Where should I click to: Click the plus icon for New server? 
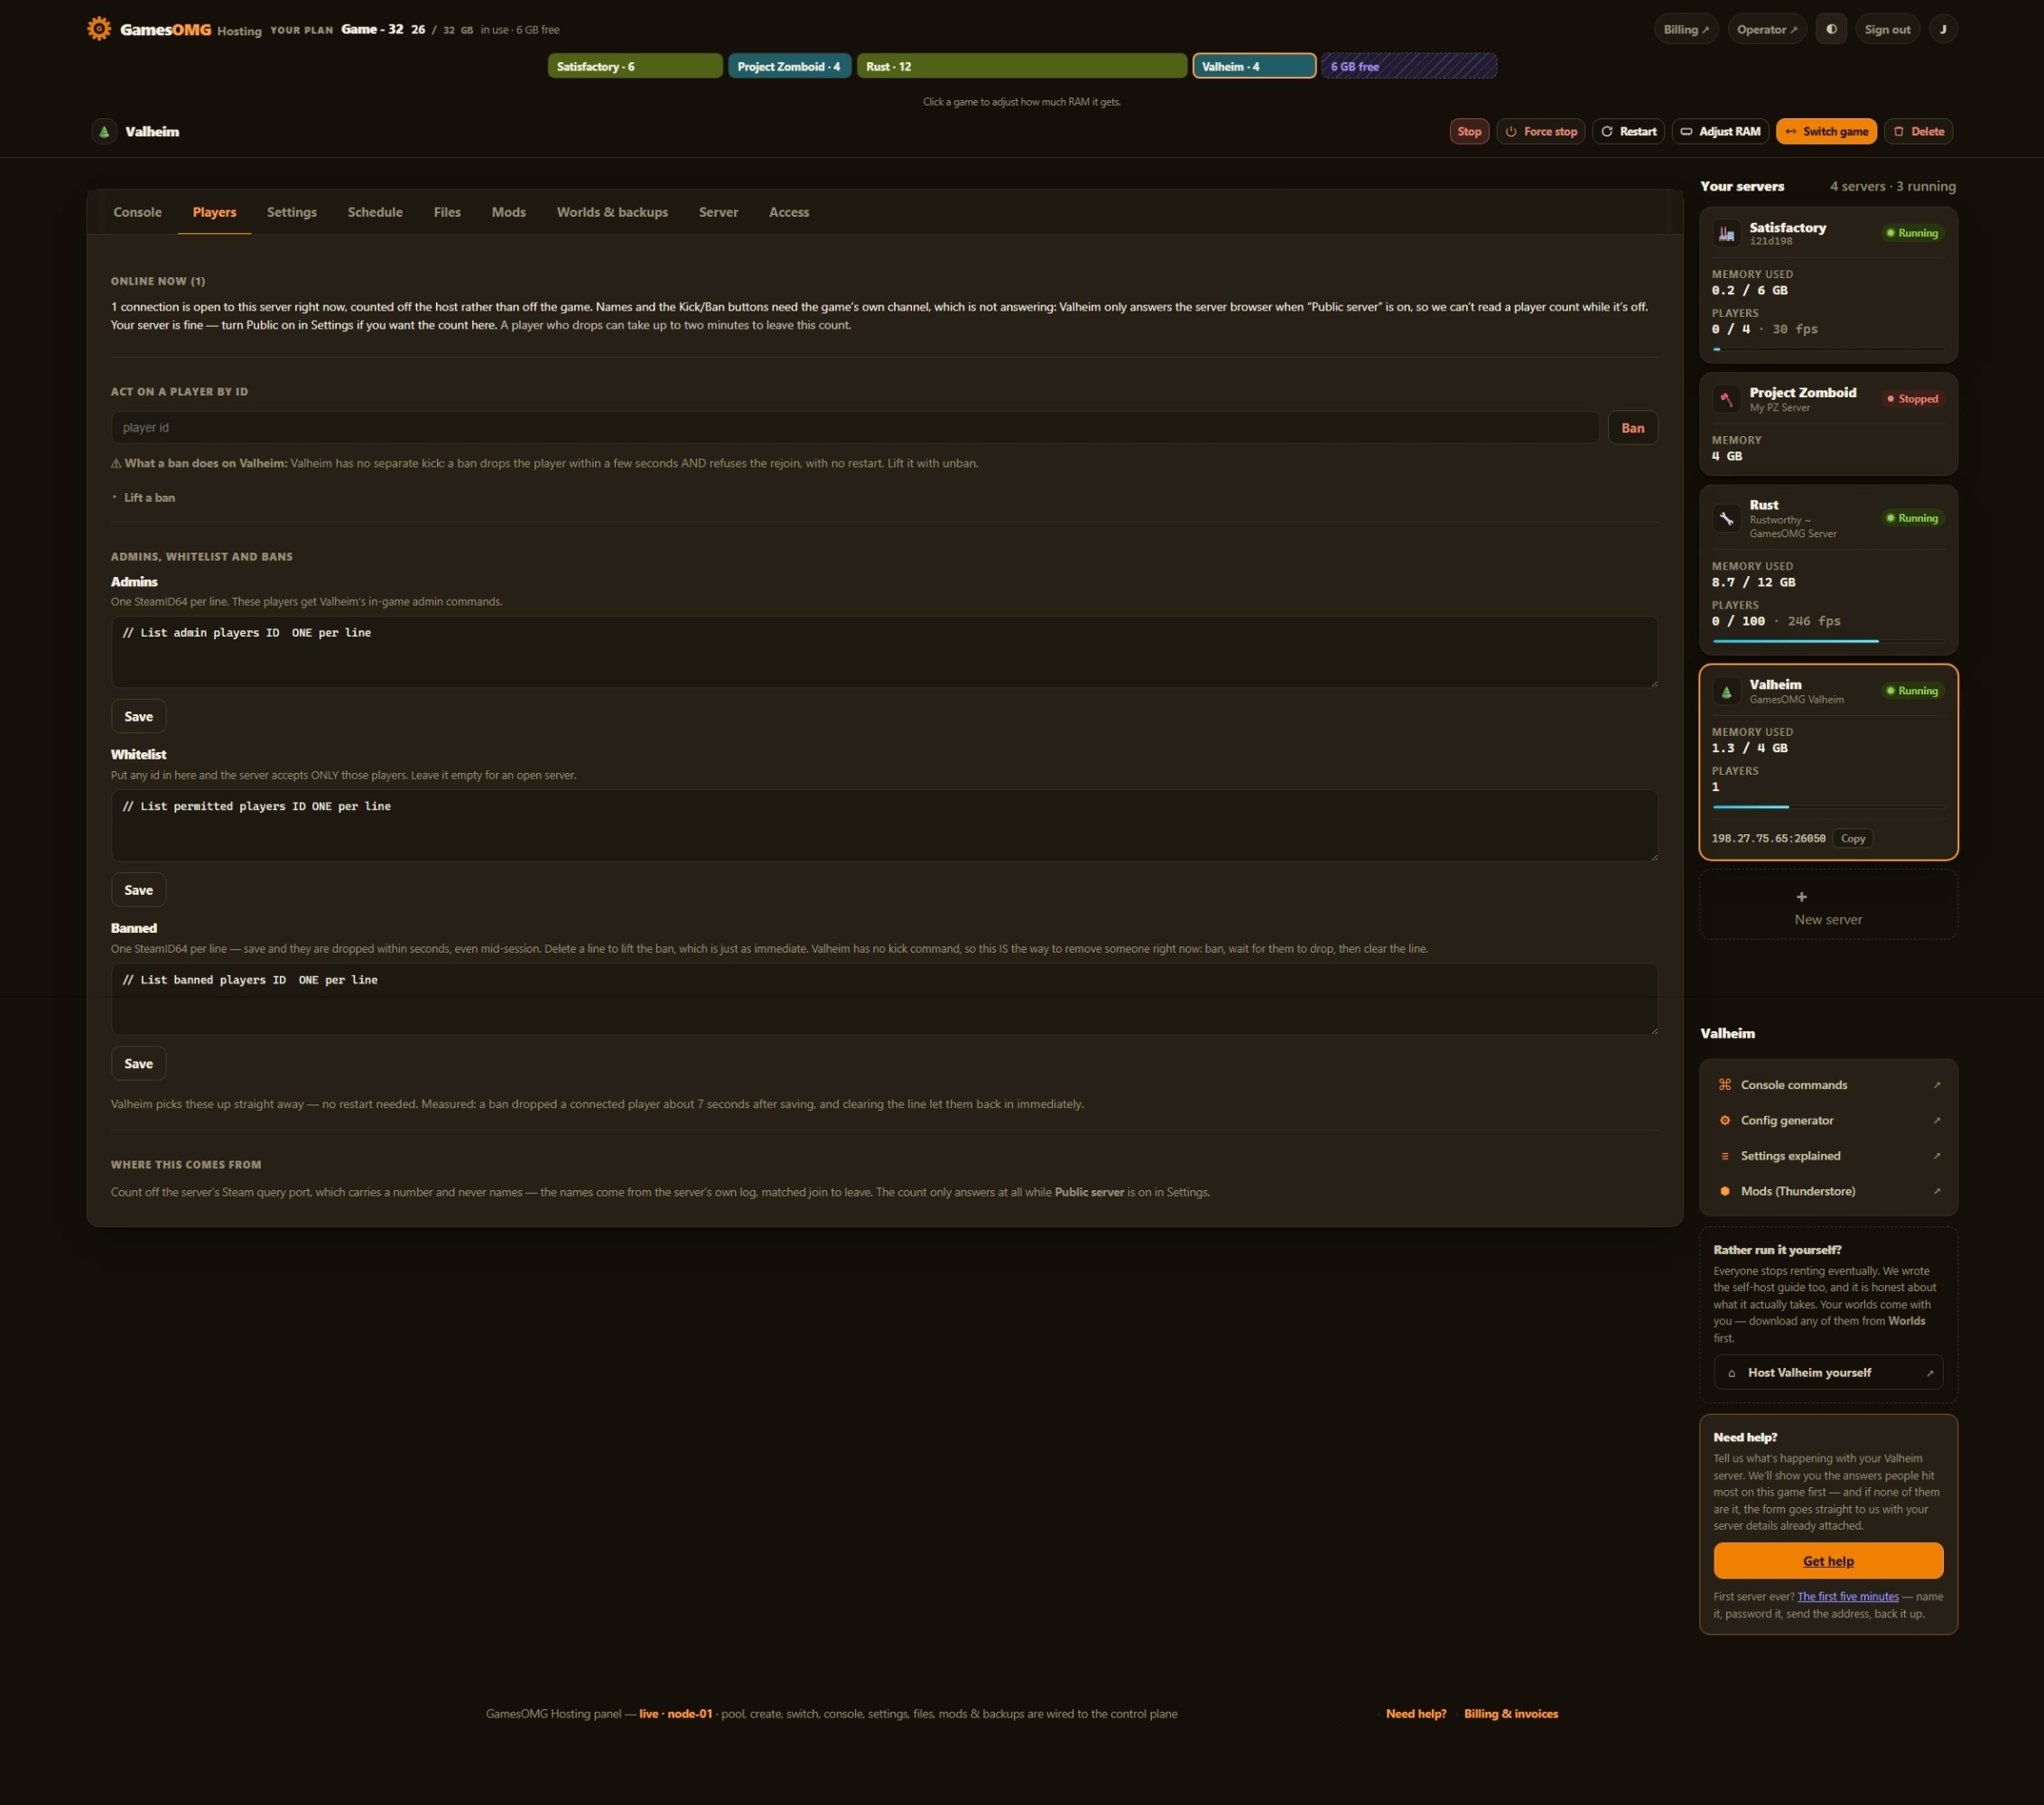point(1801,897)
